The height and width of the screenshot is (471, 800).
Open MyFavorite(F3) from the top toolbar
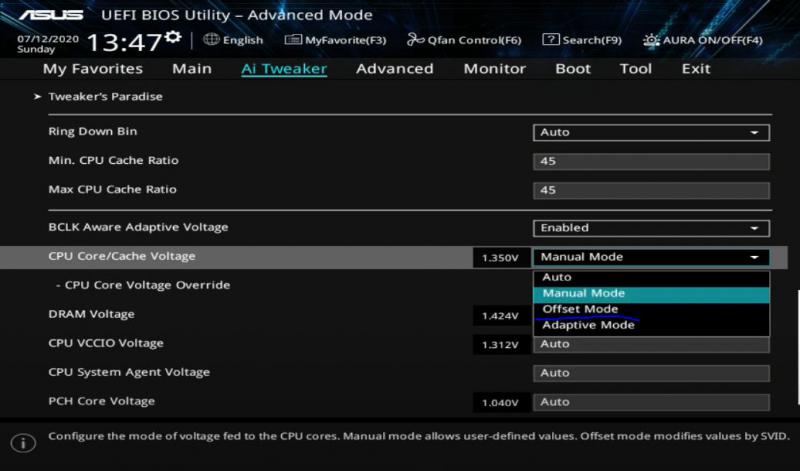pyautogui.click(x=336, y=40)
